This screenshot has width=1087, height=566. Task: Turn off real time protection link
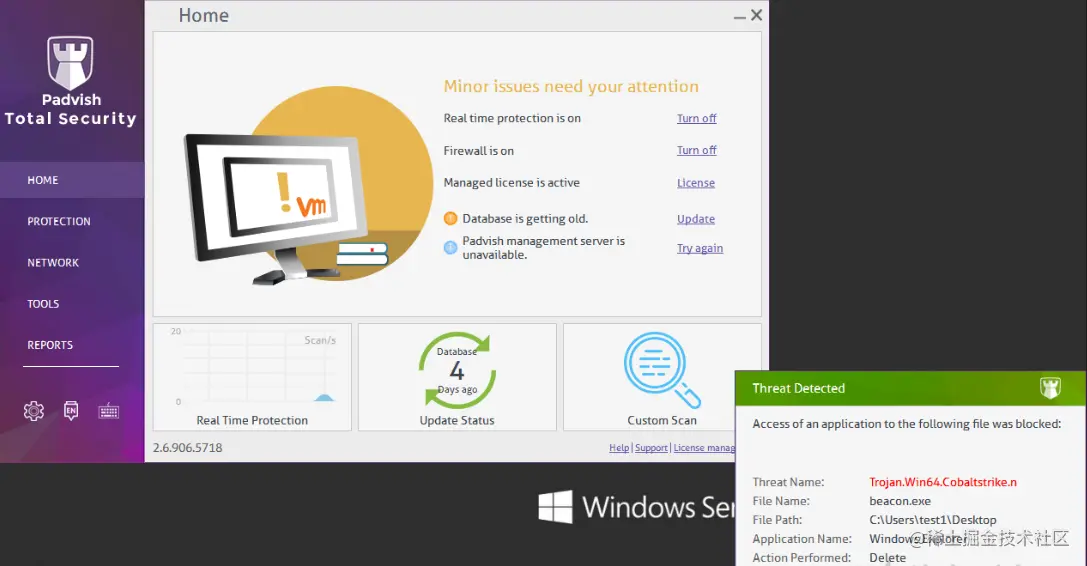point(697,119)
